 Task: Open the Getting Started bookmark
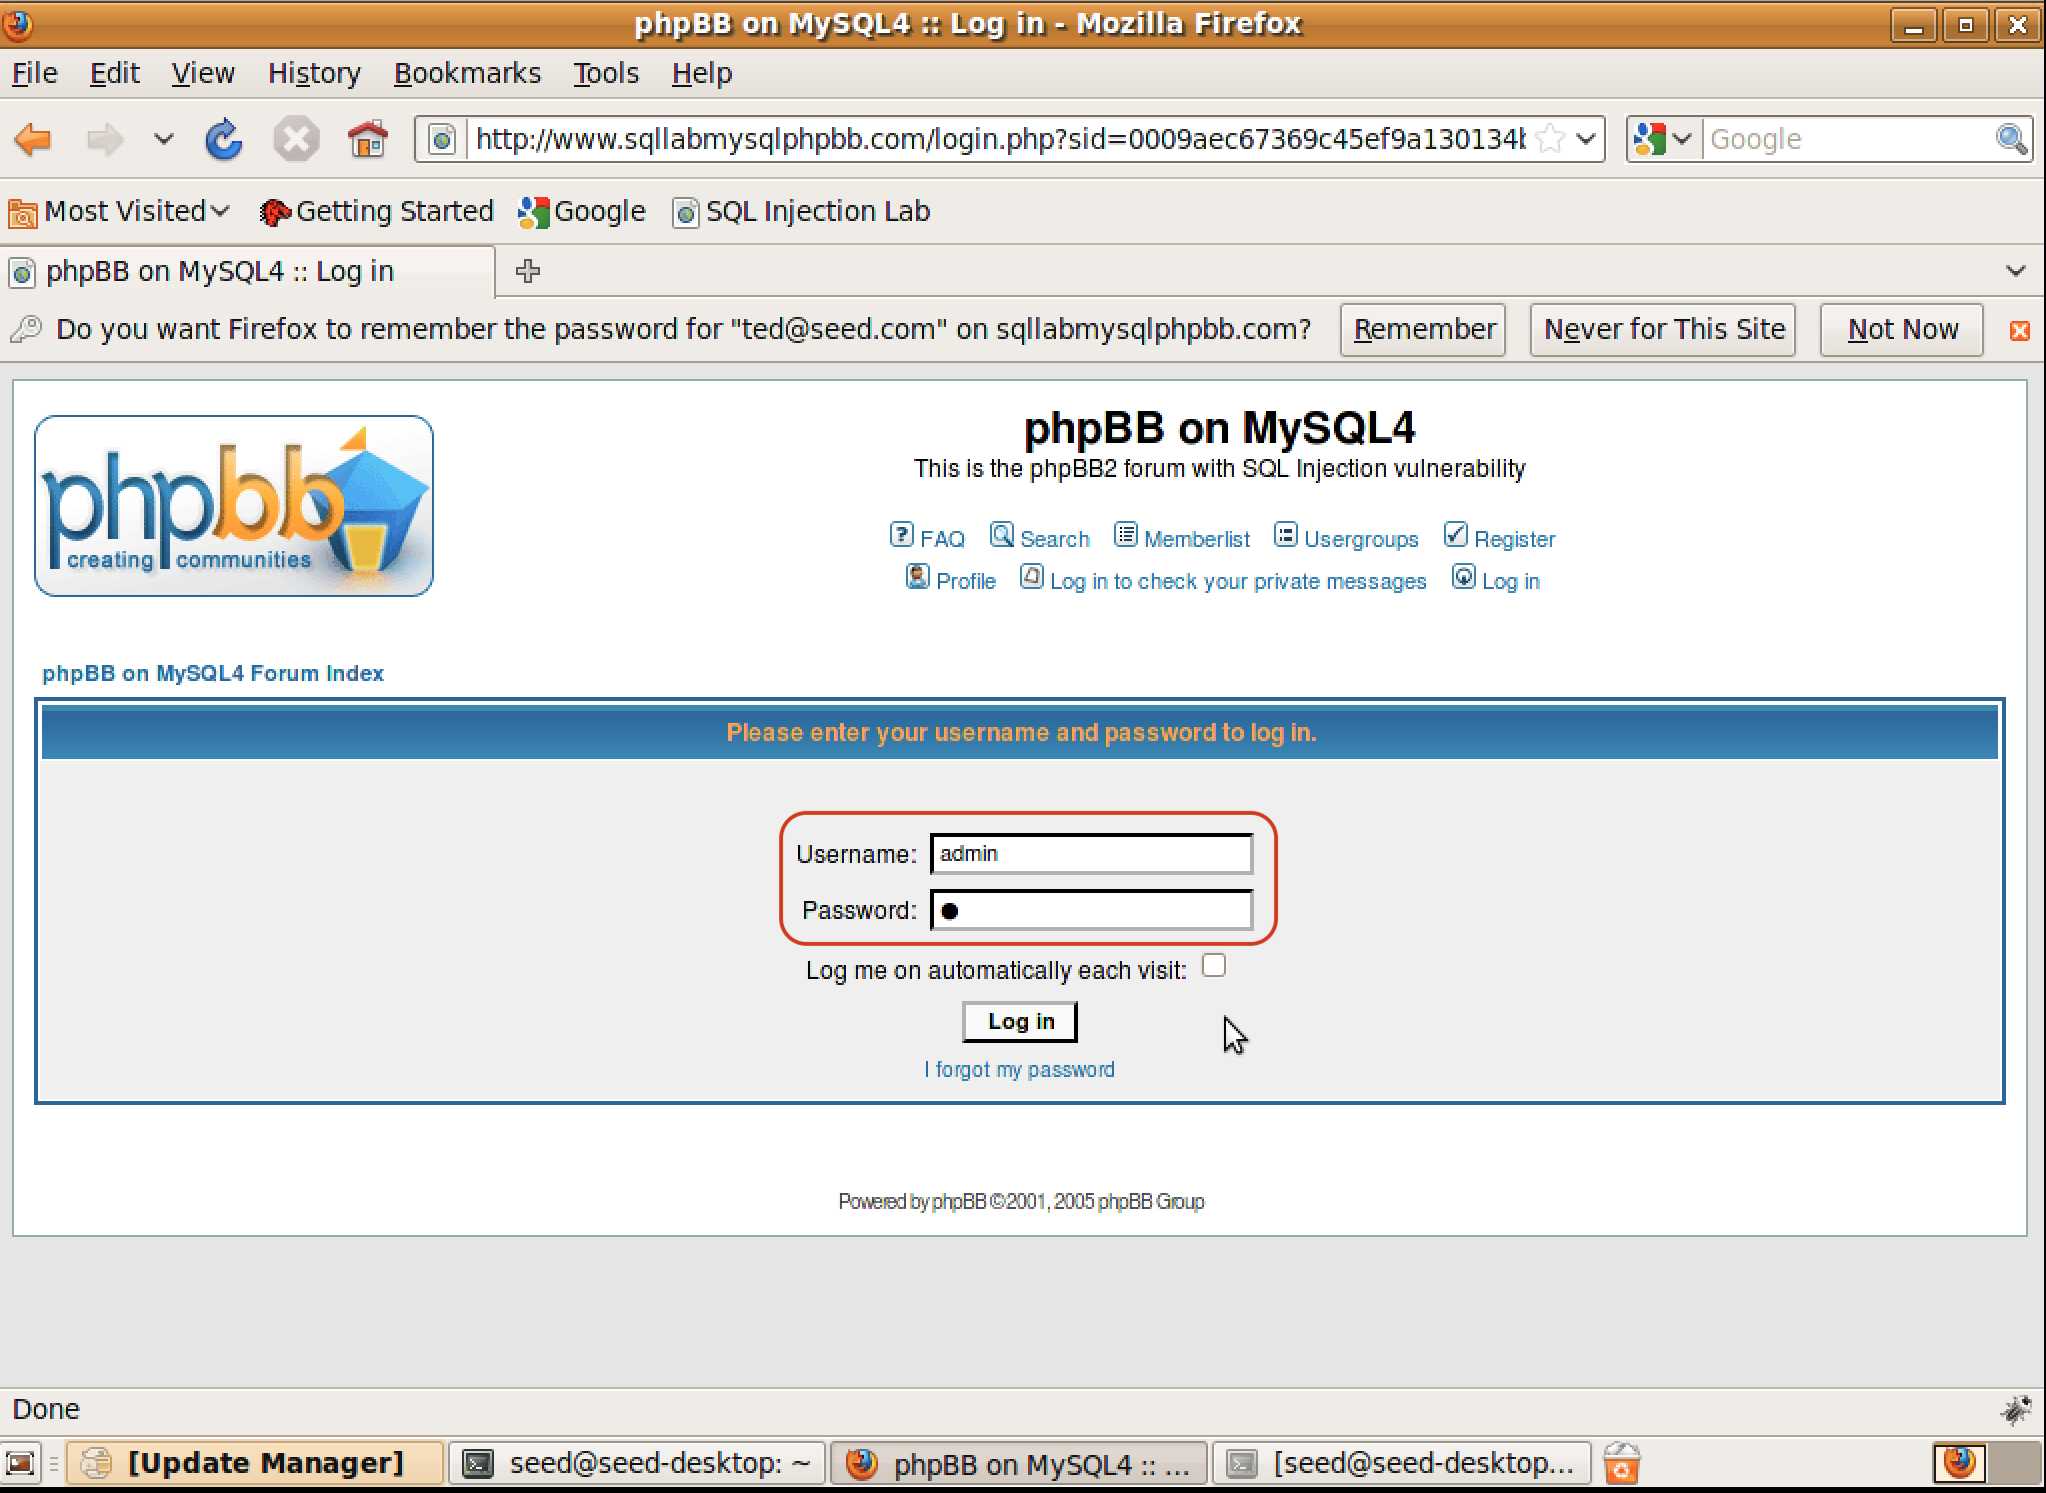tap(377, 211)
